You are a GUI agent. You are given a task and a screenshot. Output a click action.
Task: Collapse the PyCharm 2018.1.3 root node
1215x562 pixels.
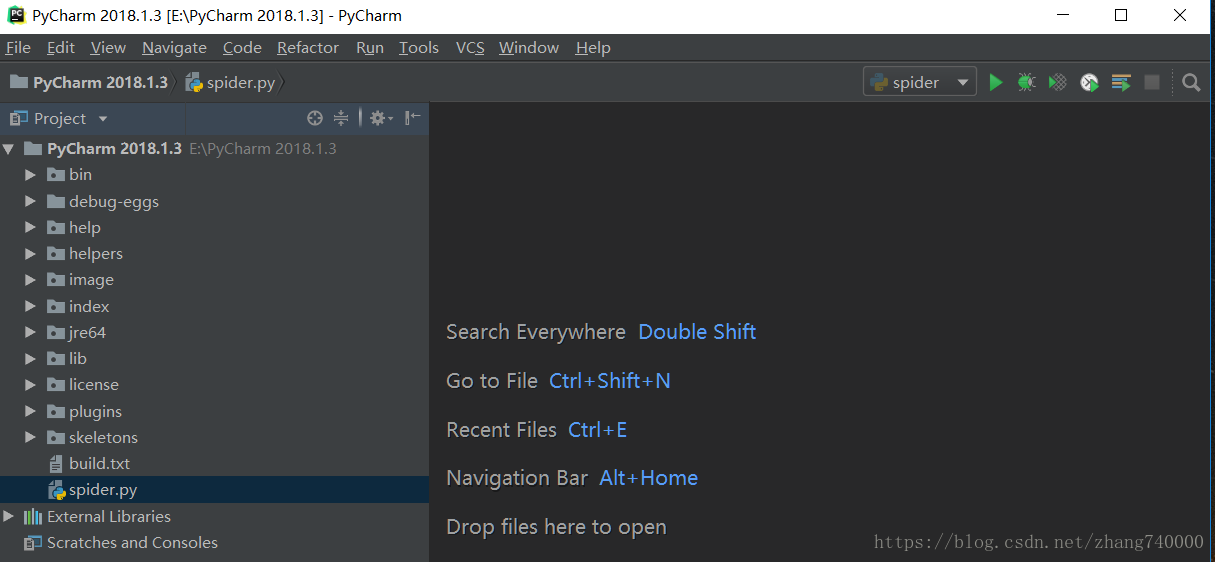(9, 149)
